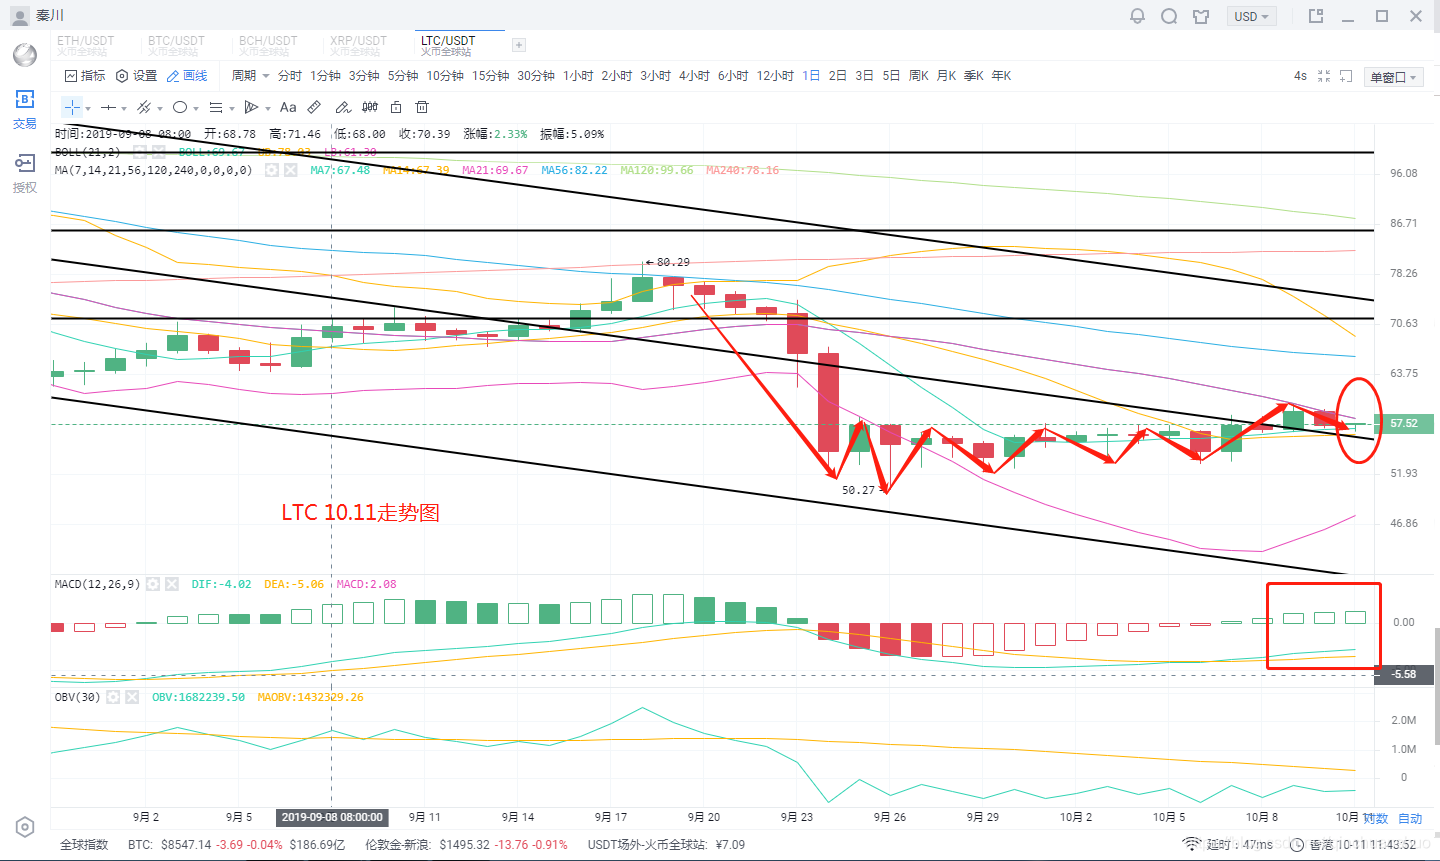This screenshot has width=1440, height=861.
Task: Remove the MA indicator with X
Action: click(x=291, y=170)
